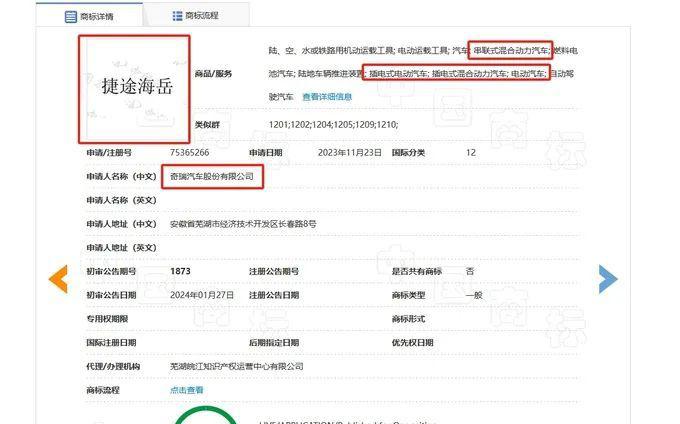Viewport: 680px width, 424px height.
Task: Select the 代理/办理机构 label
Action: click(113, 366)
